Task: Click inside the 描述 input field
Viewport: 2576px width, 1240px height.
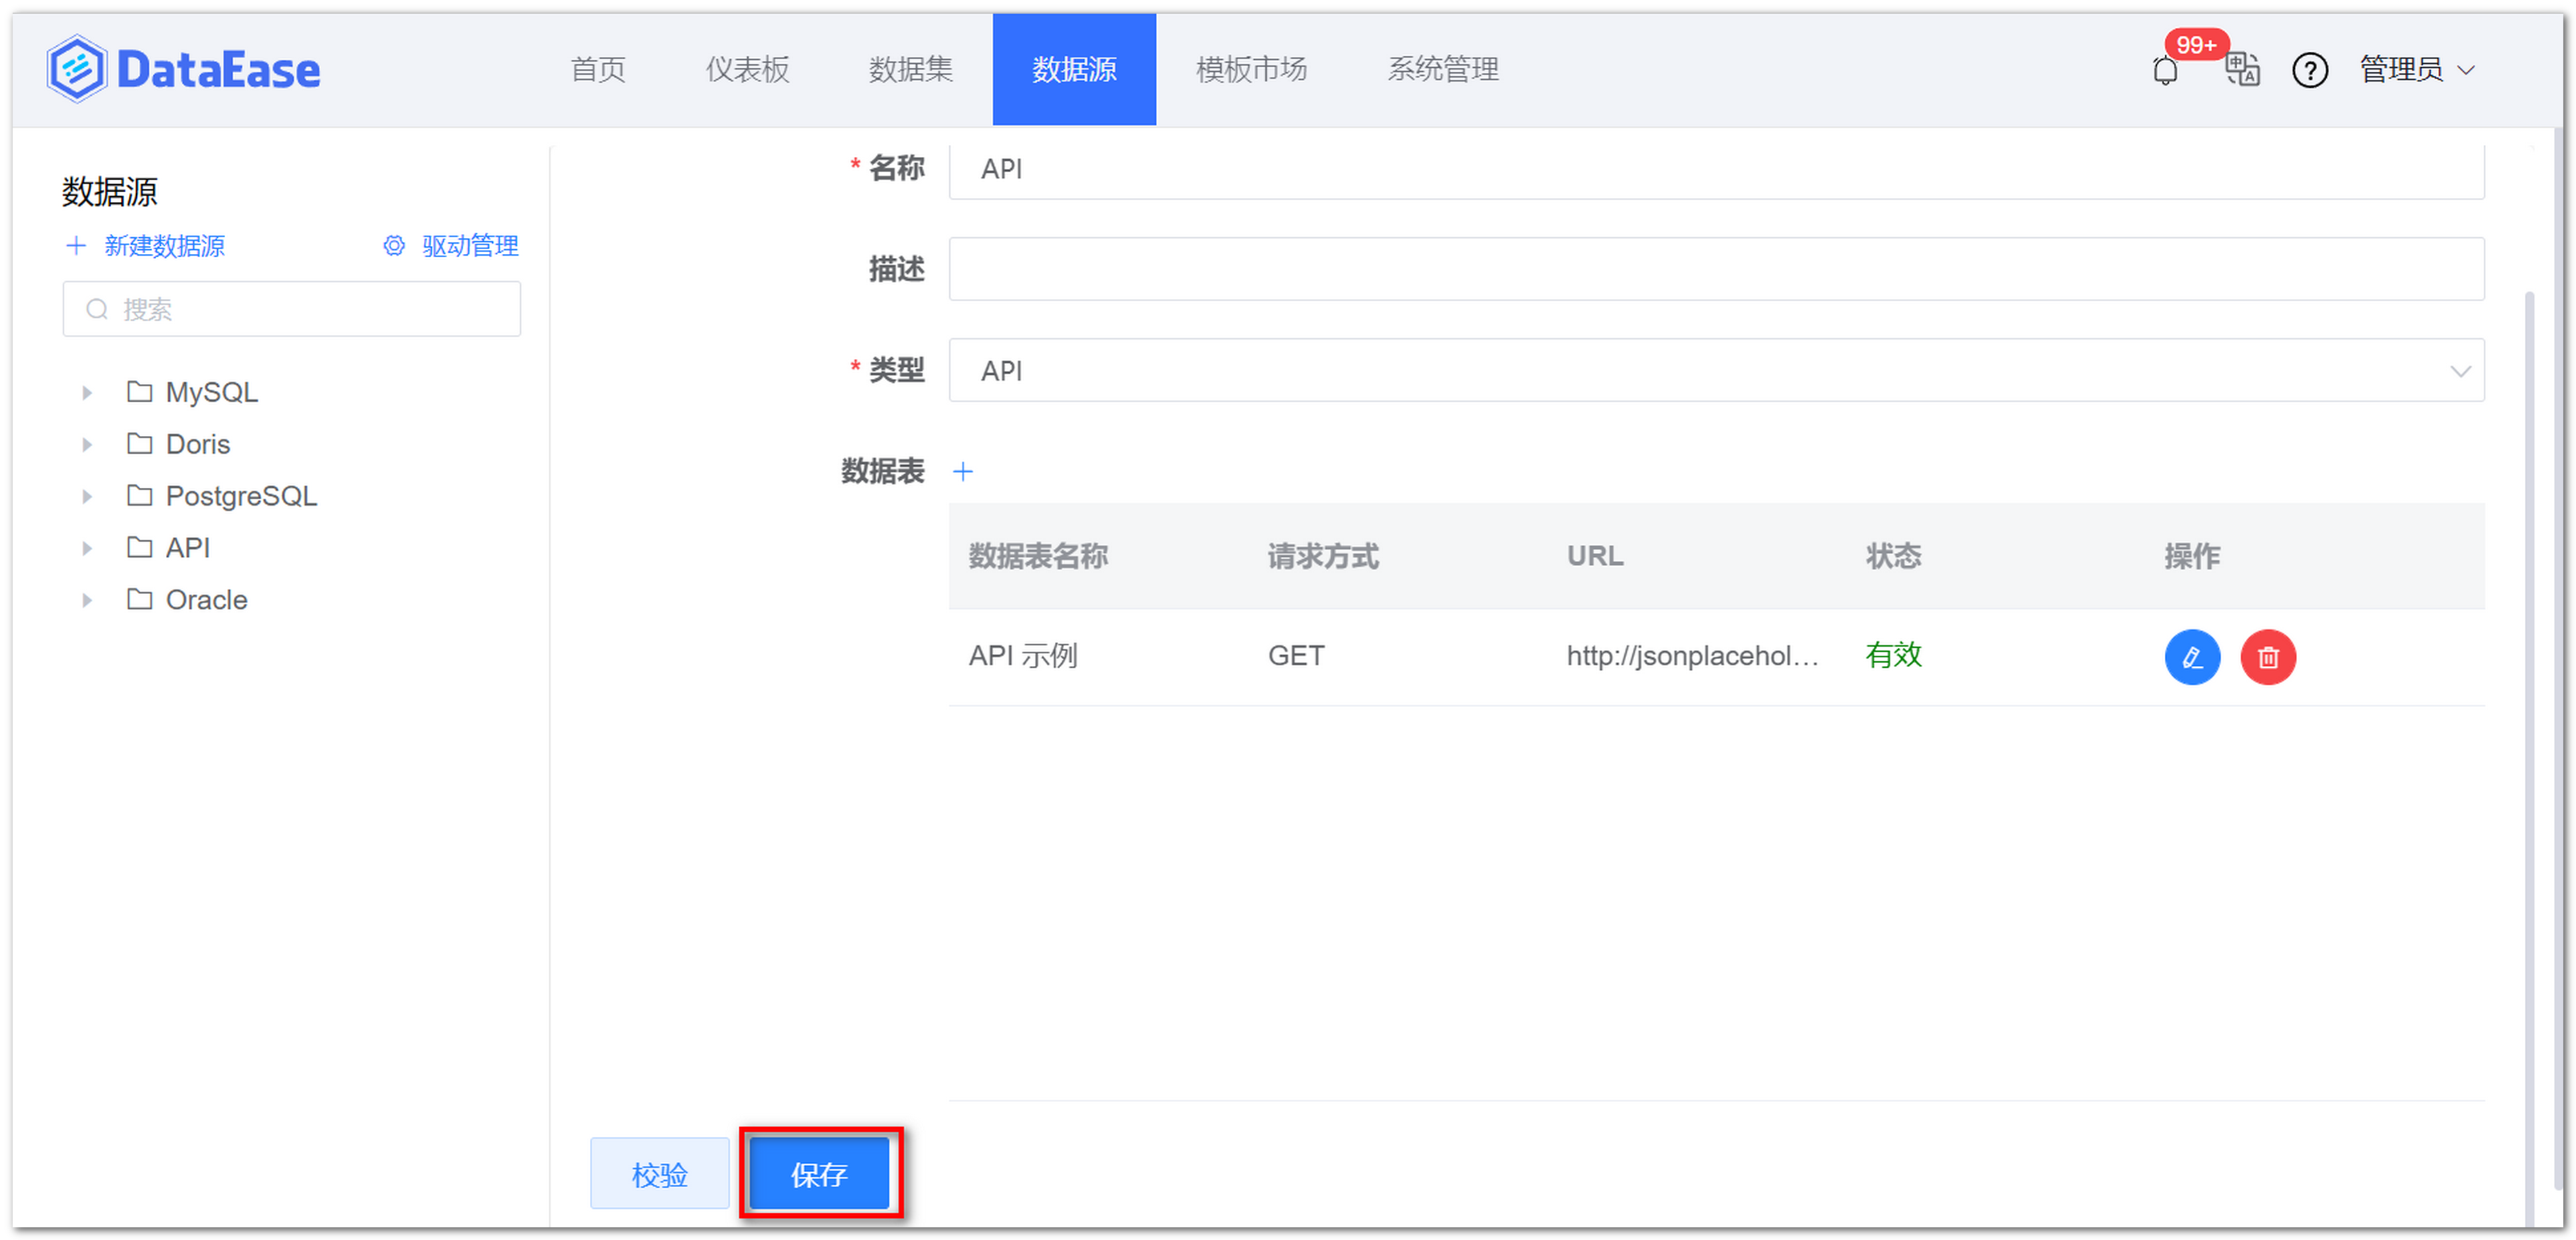Action: (1700, 268)
